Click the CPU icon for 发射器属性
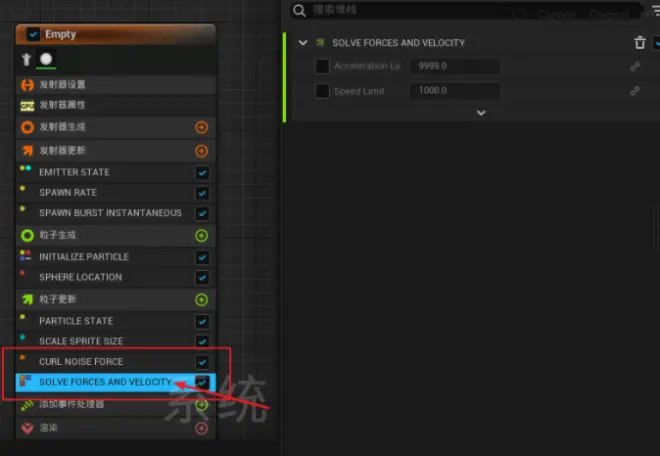Image resolution: width=660 pixels, height=456 pixels. (27, 106)
